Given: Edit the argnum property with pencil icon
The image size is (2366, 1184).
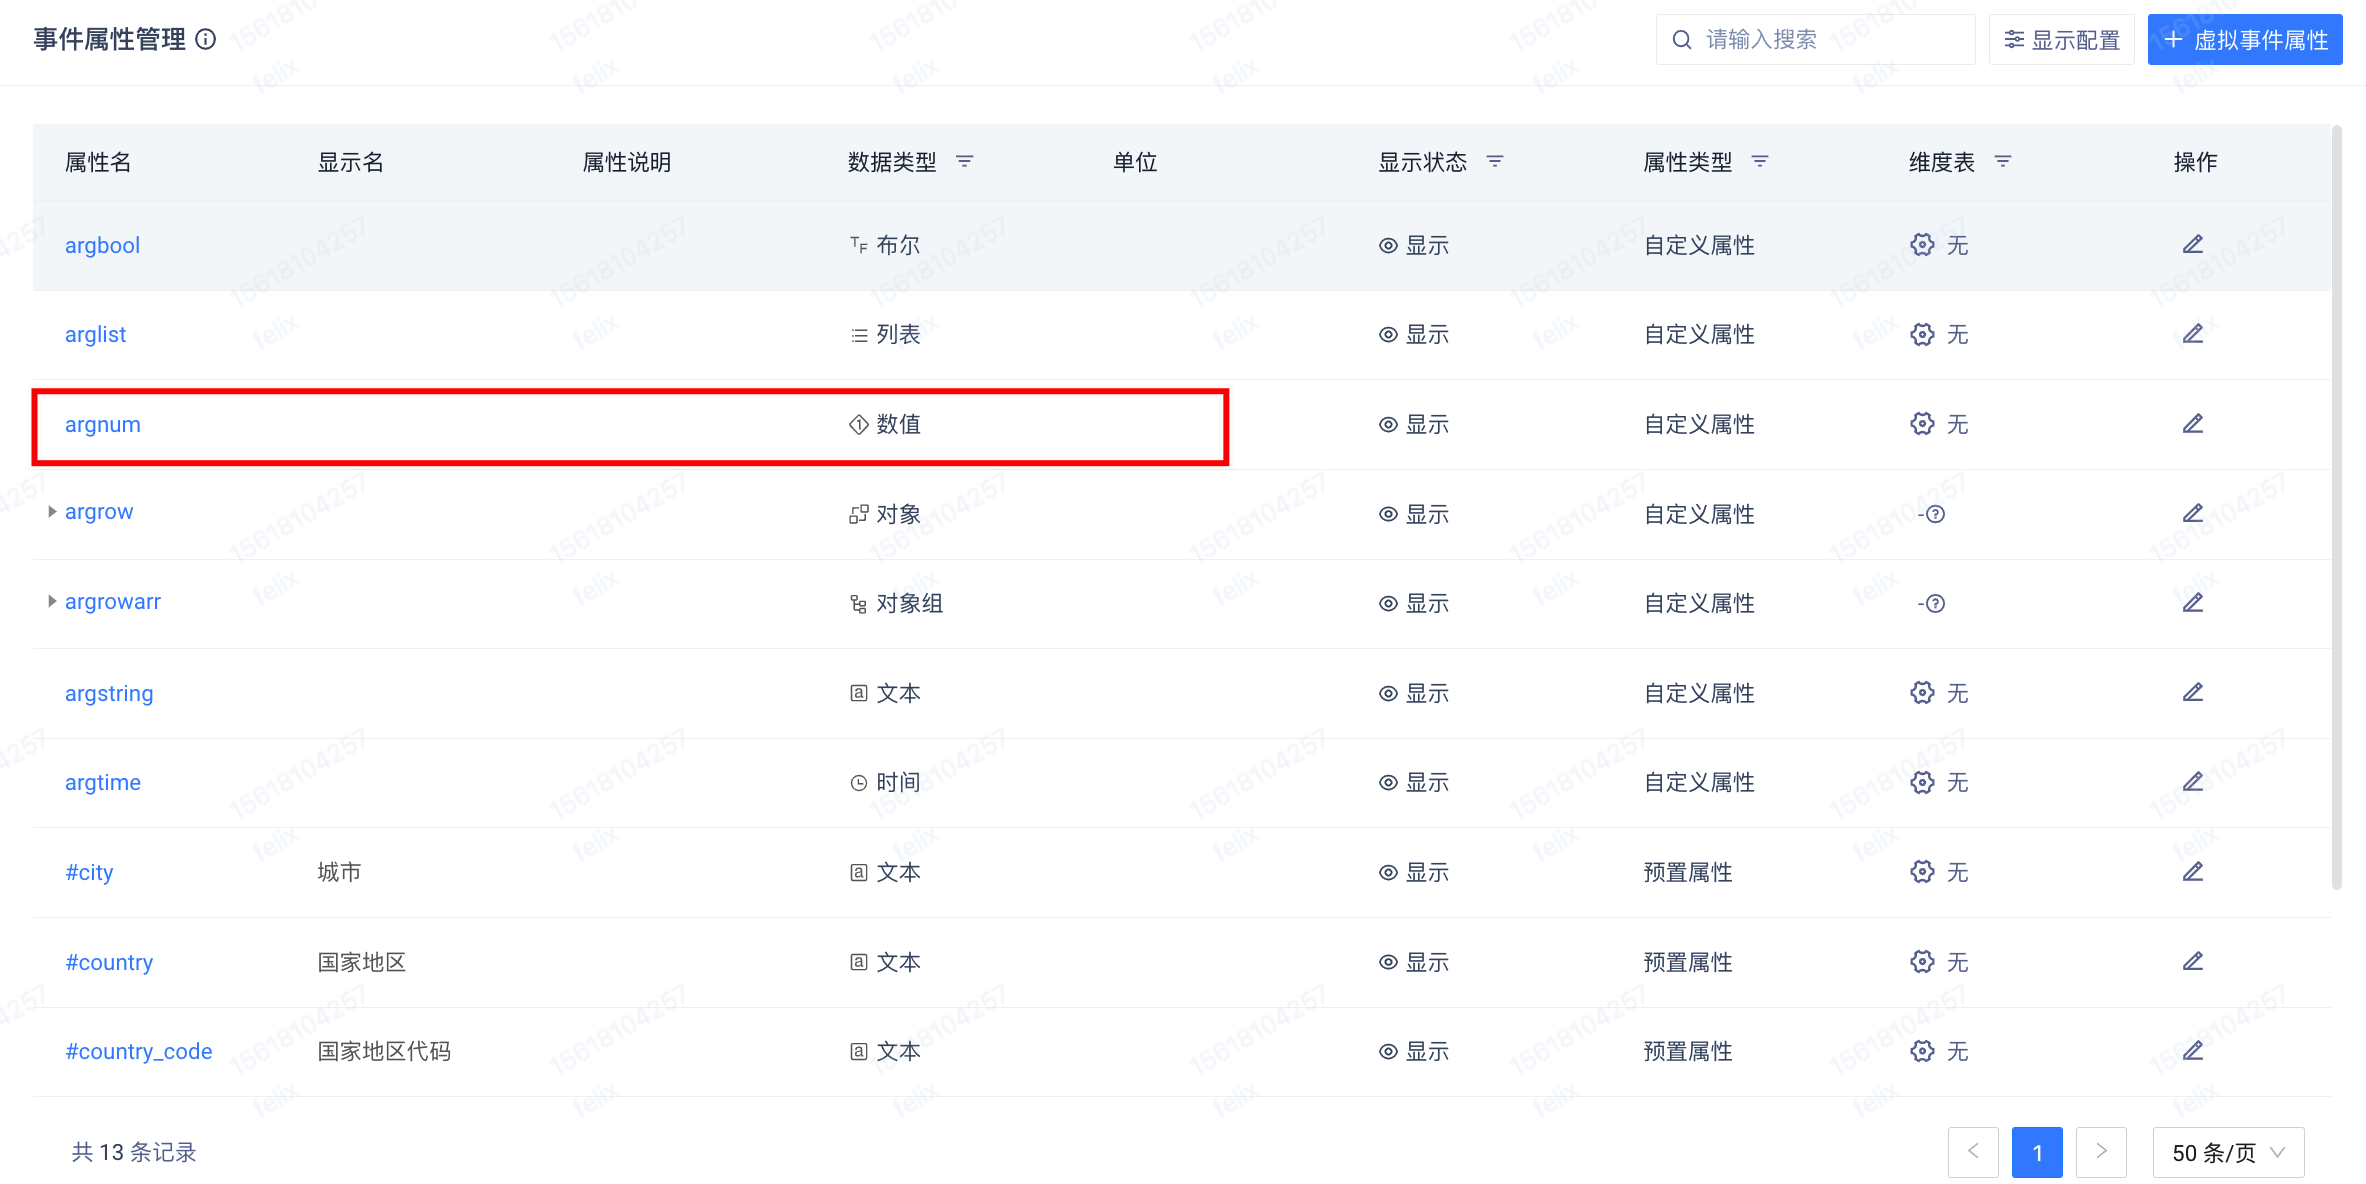Looking at the screenshot, I should tap(2192, 424).
